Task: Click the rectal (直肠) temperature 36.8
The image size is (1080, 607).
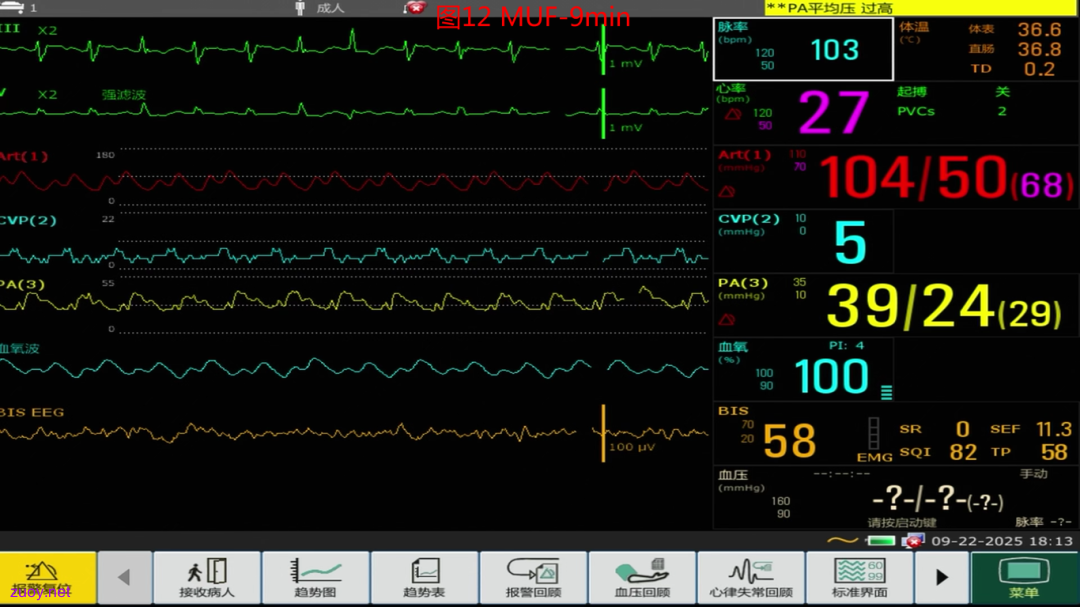Action: 1039,49
